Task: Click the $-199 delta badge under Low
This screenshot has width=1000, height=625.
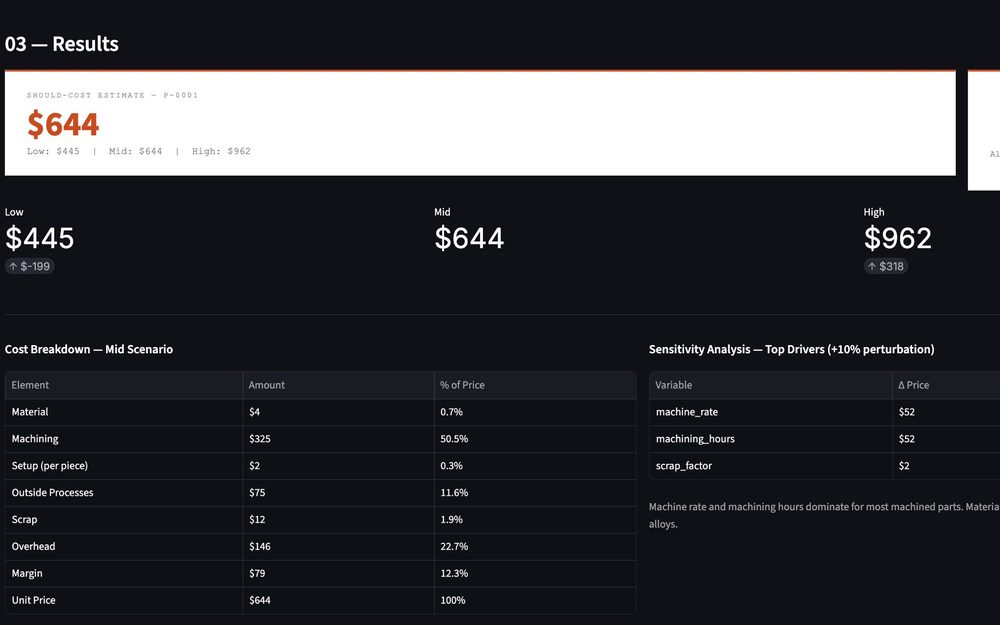Action: 30,266
